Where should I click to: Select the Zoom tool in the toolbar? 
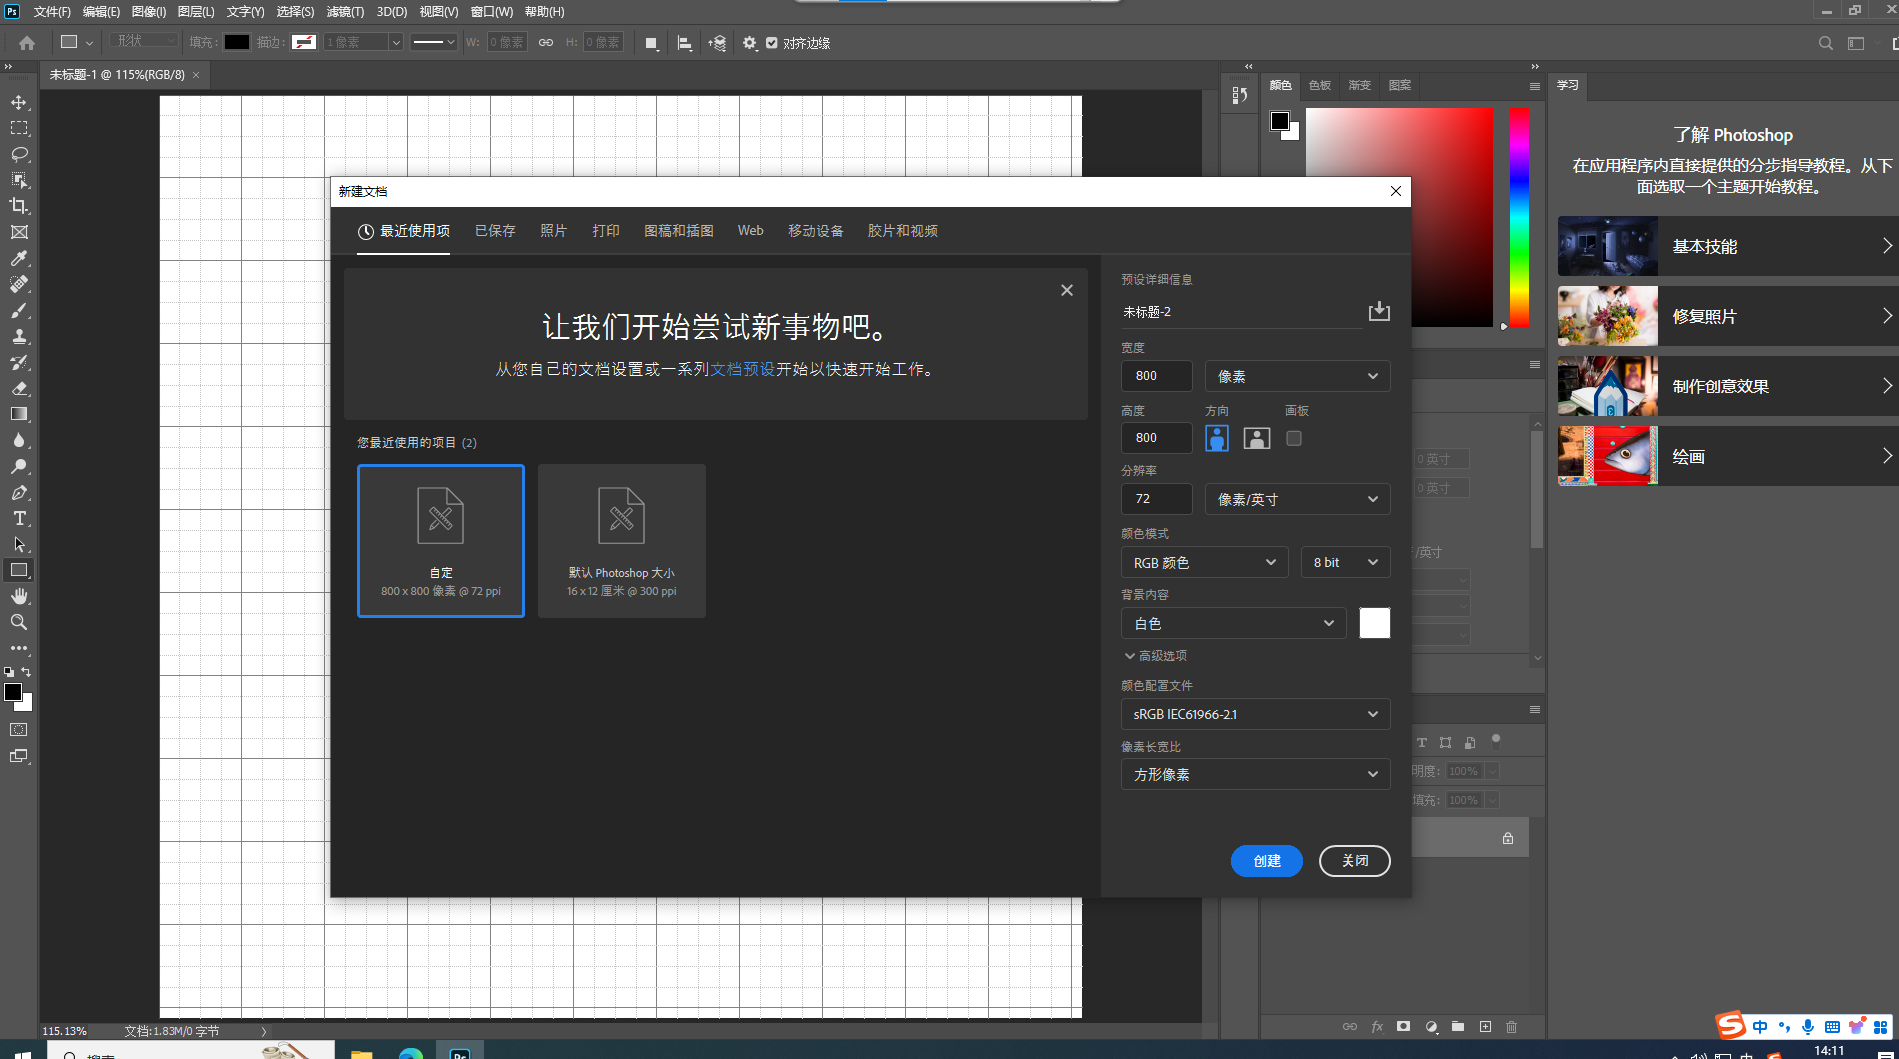tap(19, 622)
